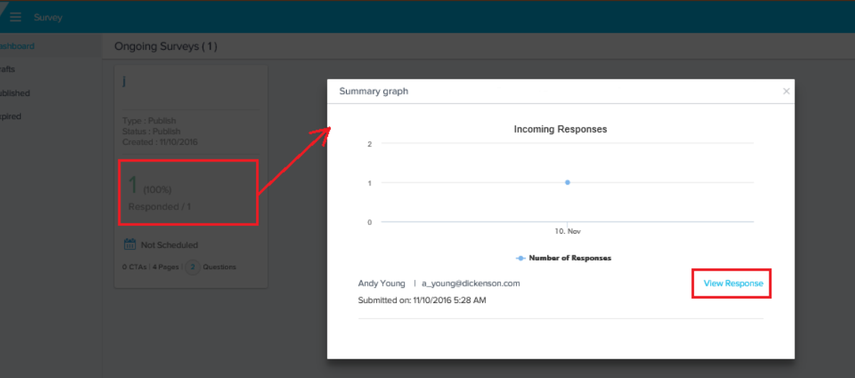Click the calendar icon beside Not Scheduled

point(130,244)
